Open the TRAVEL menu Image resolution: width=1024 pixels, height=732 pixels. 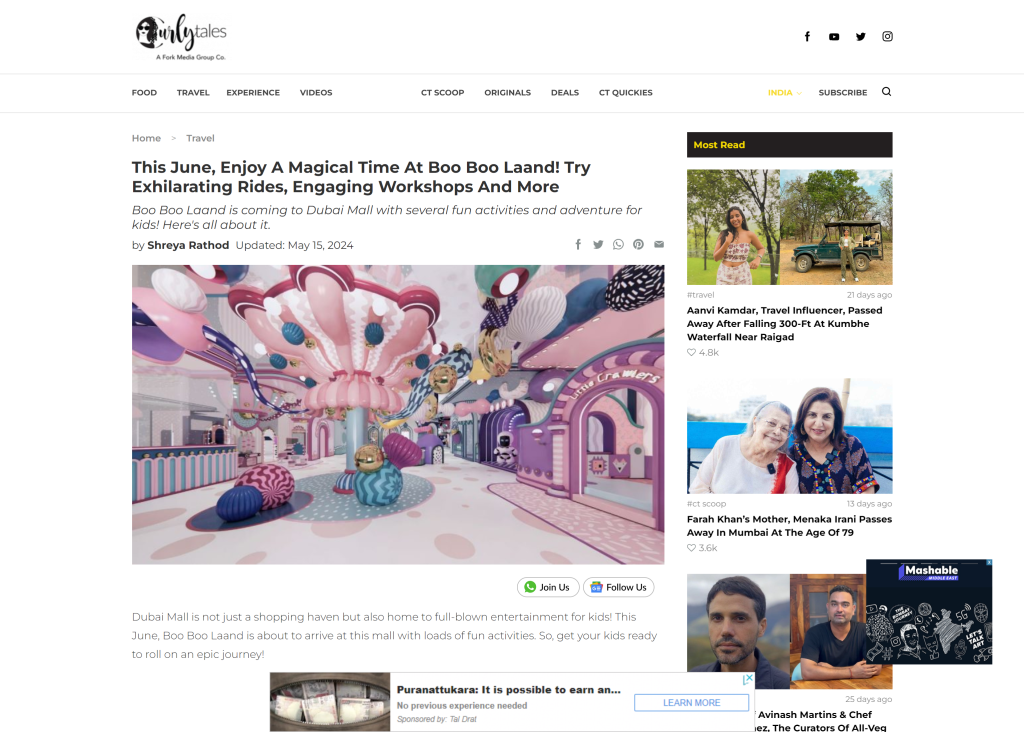coord(193,93)
